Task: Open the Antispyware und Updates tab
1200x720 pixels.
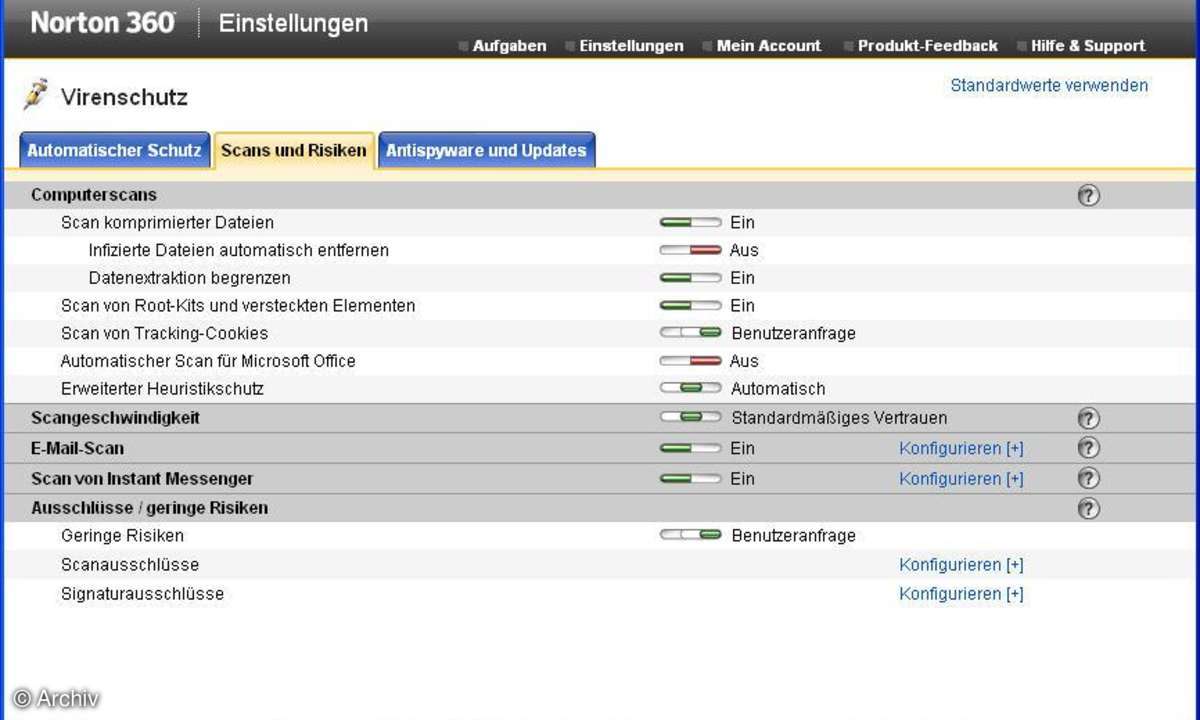Action: coord(486,151)
